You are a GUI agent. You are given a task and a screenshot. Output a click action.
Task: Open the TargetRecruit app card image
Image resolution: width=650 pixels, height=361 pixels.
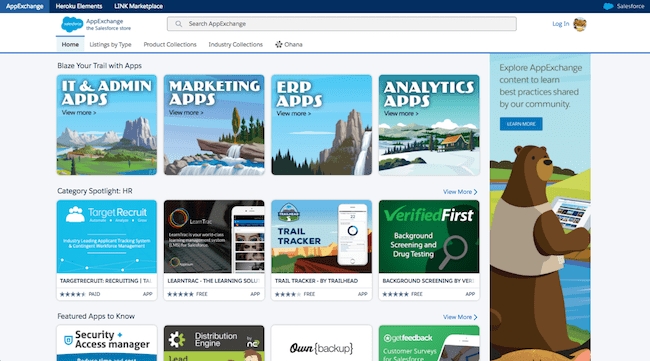click(x=107, y=237)
